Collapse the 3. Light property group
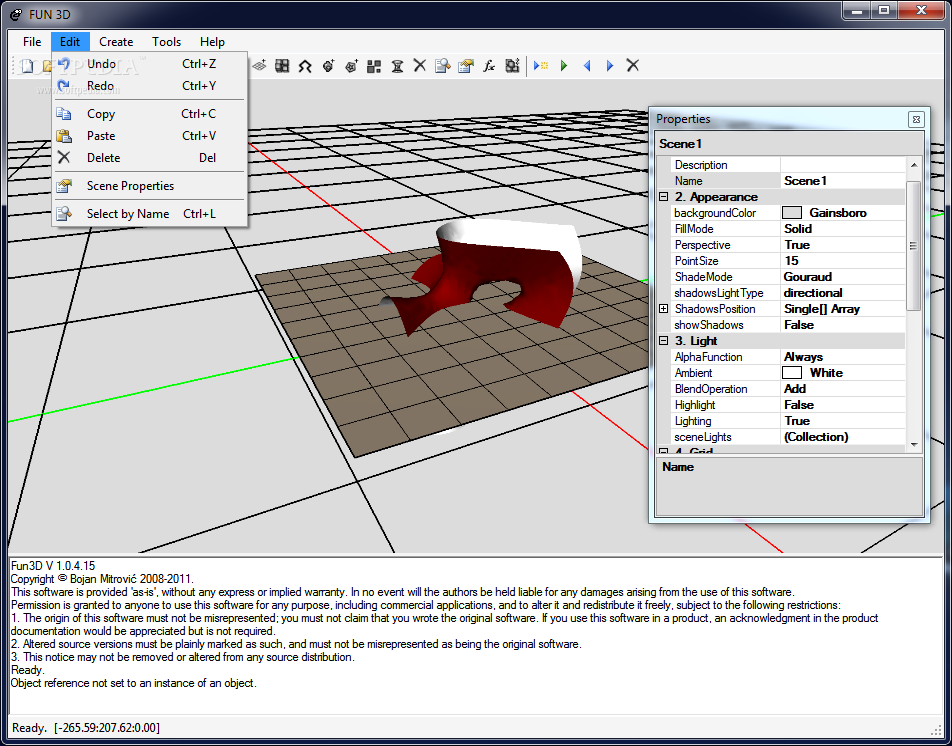Image resolution: width=952 pixels, height=746 pixels. point(664,341)
